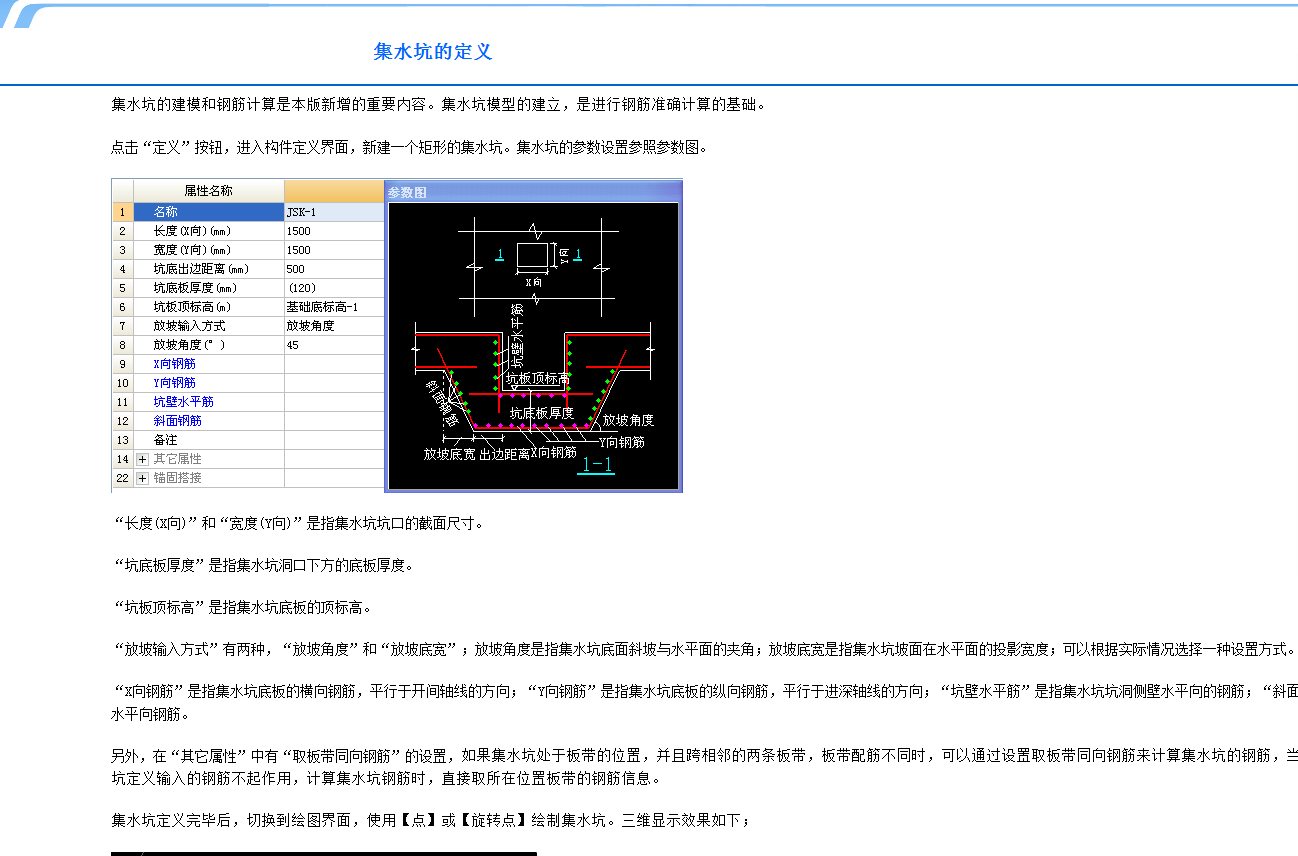Click the JSK-1 name value cell
The image size is (1298, 856).
(x=334, y=212)
